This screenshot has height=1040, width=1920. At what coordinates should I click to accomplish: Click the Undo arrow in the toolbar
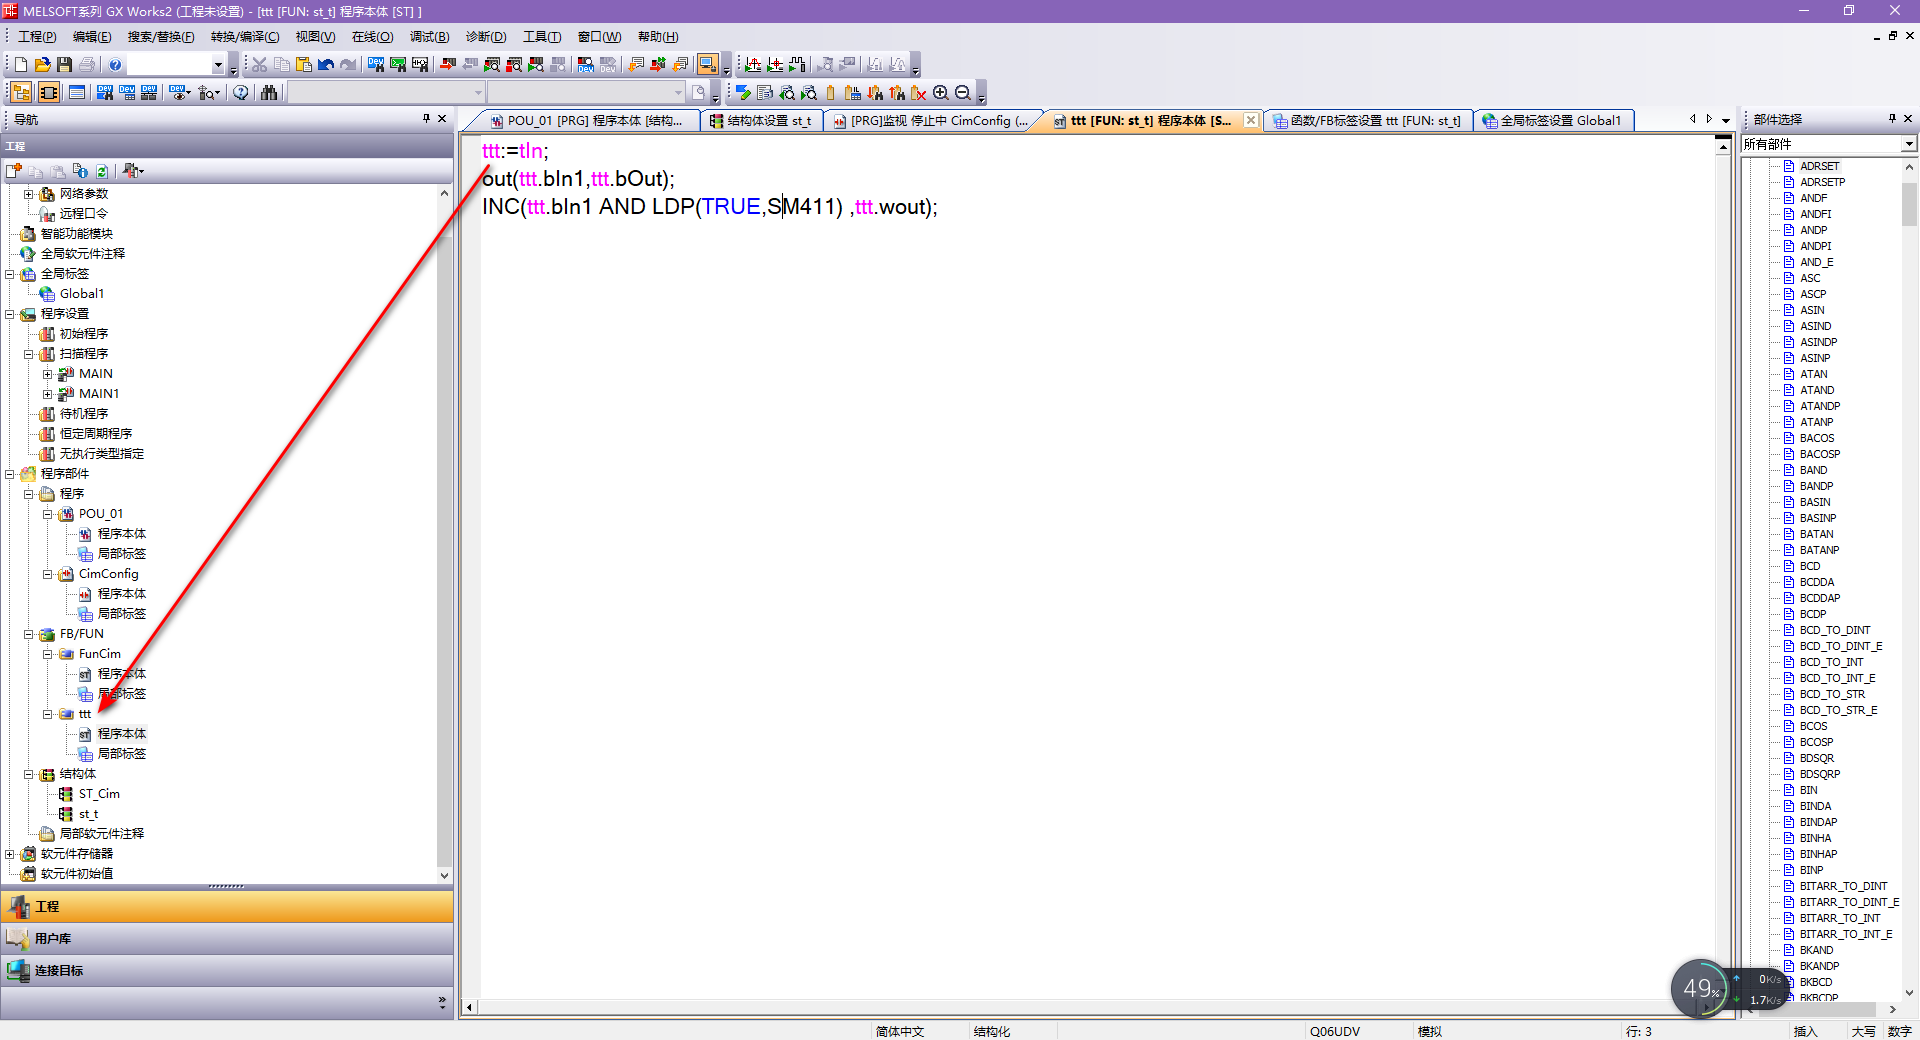(x=326, y=65)
